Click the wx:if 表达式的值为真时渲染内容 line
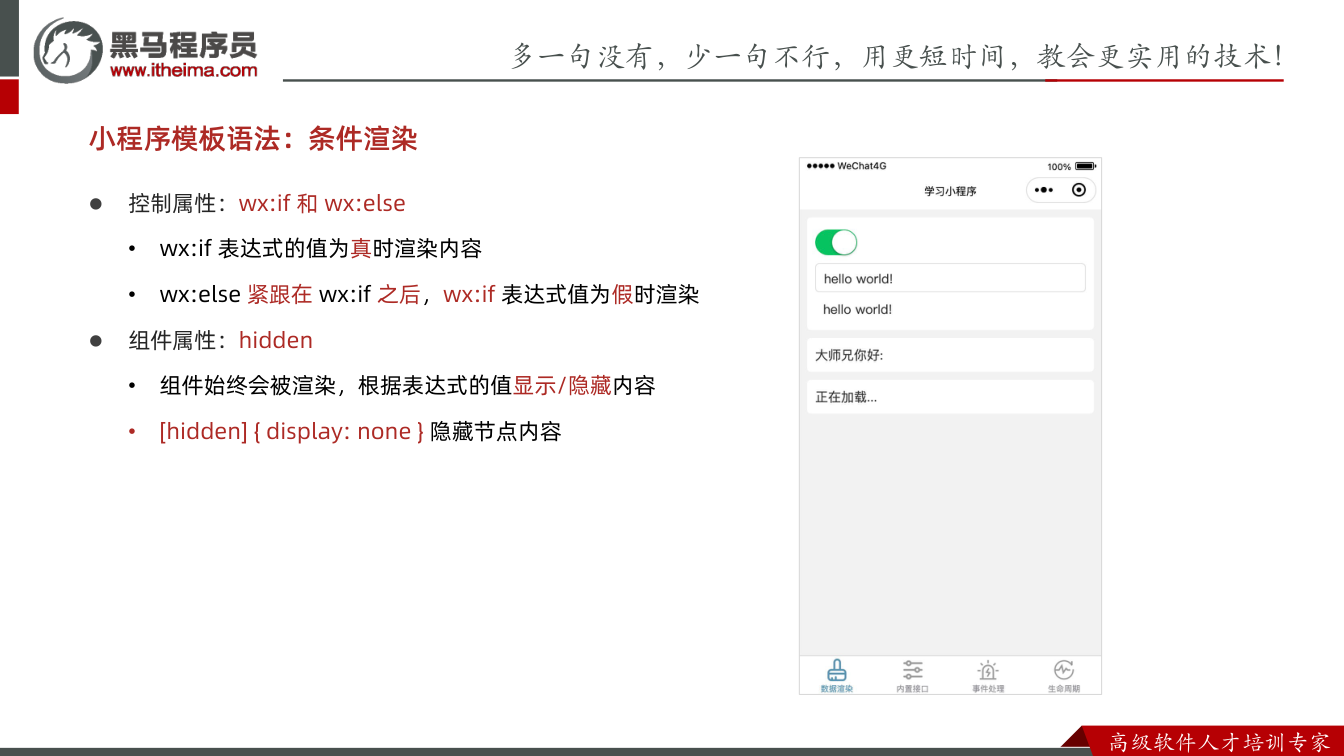This screenshot has height=756, width=1344. [x=321, y=249]
